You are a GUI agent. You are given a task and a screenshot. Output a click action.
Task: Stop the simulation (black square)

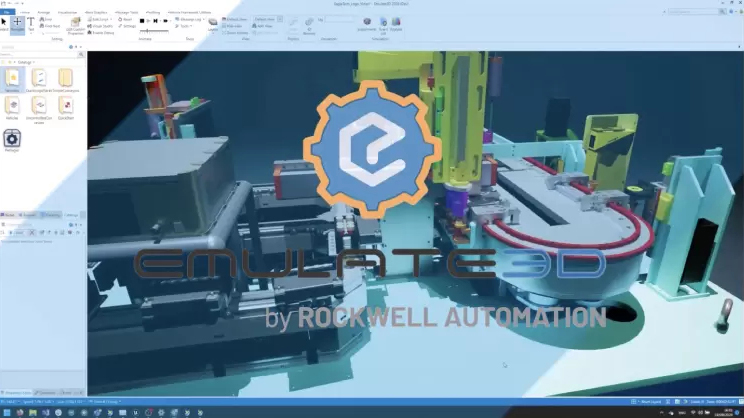pyautogui.click(x=142, y=21)
